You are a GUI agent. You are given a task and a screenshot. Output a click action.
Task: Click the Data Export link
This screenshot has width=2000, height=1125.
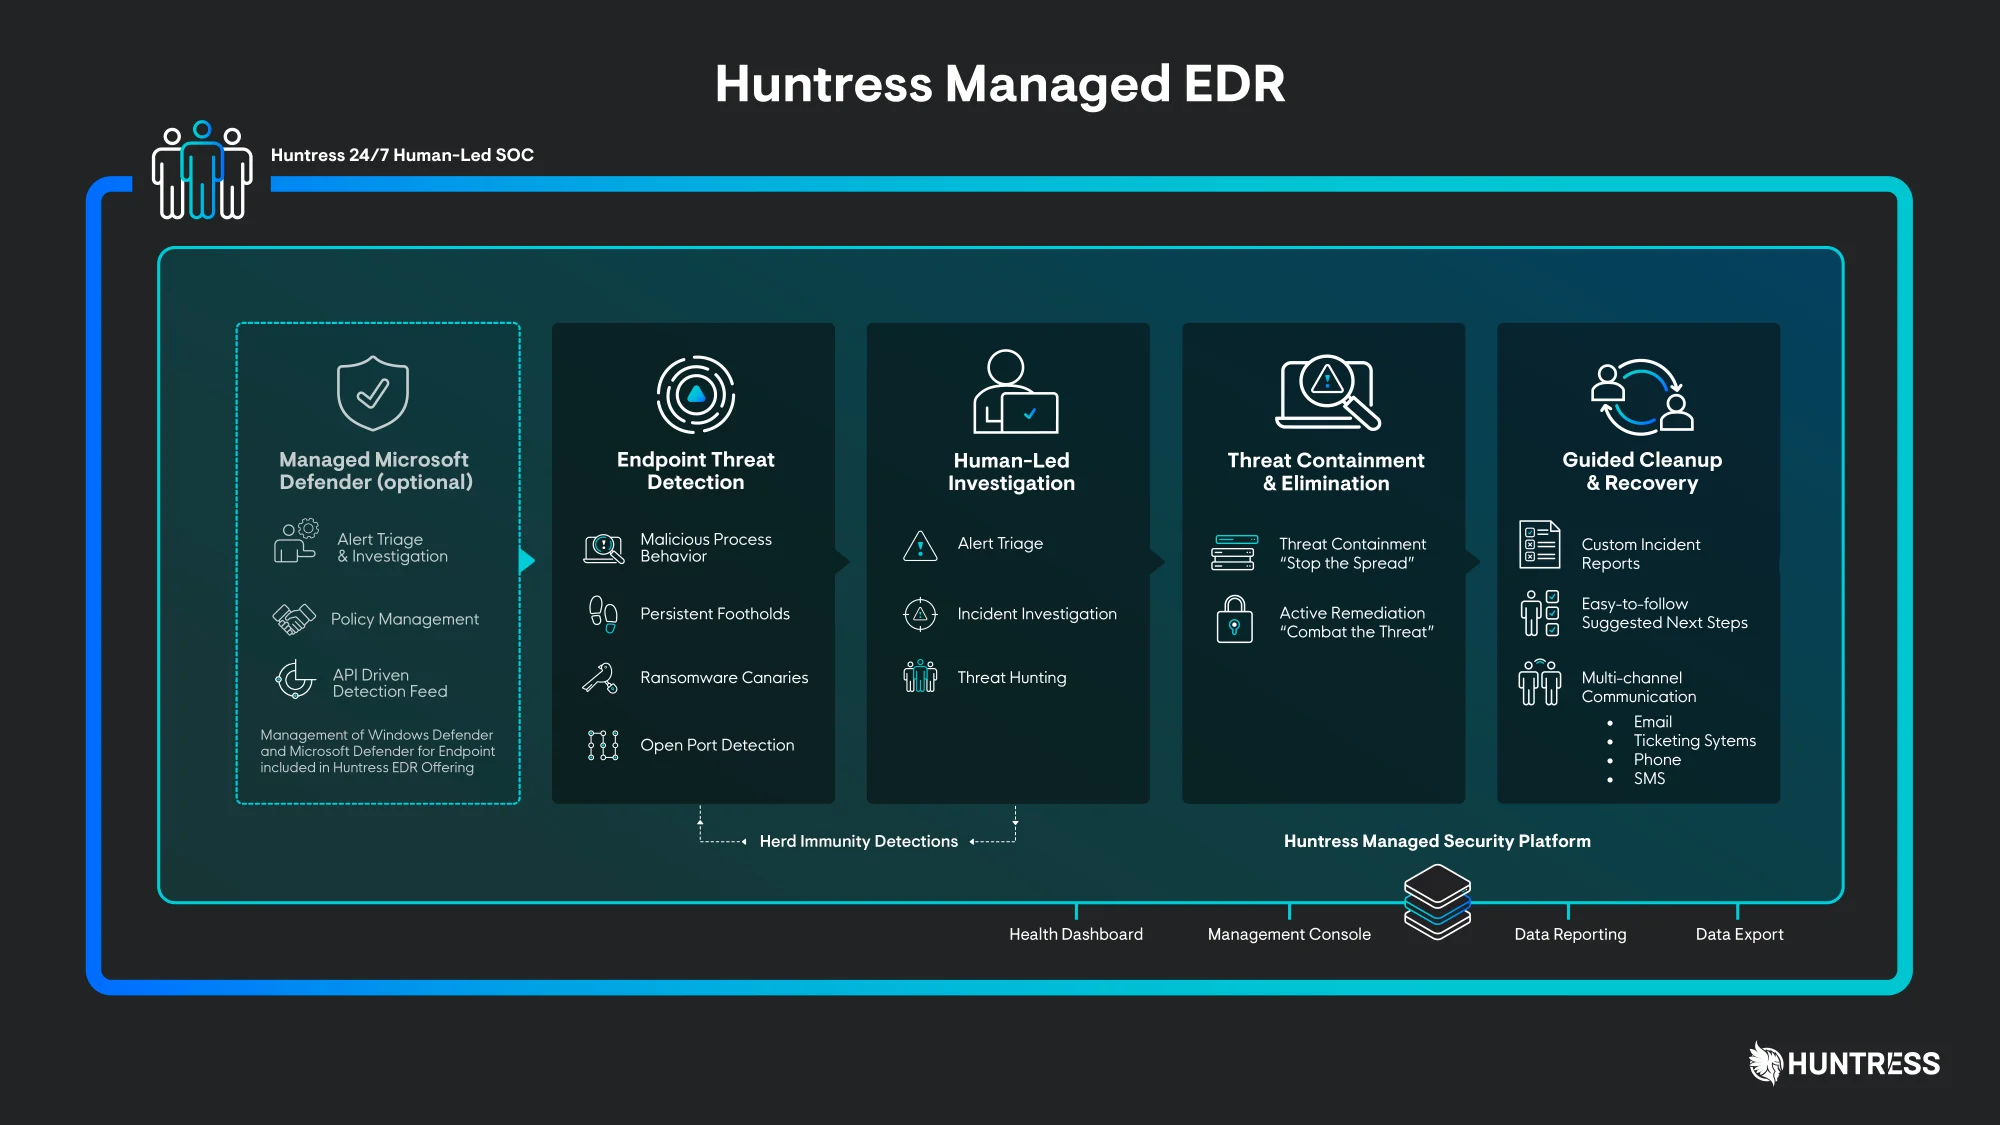pyautogui.click(x=1739, y=934)
